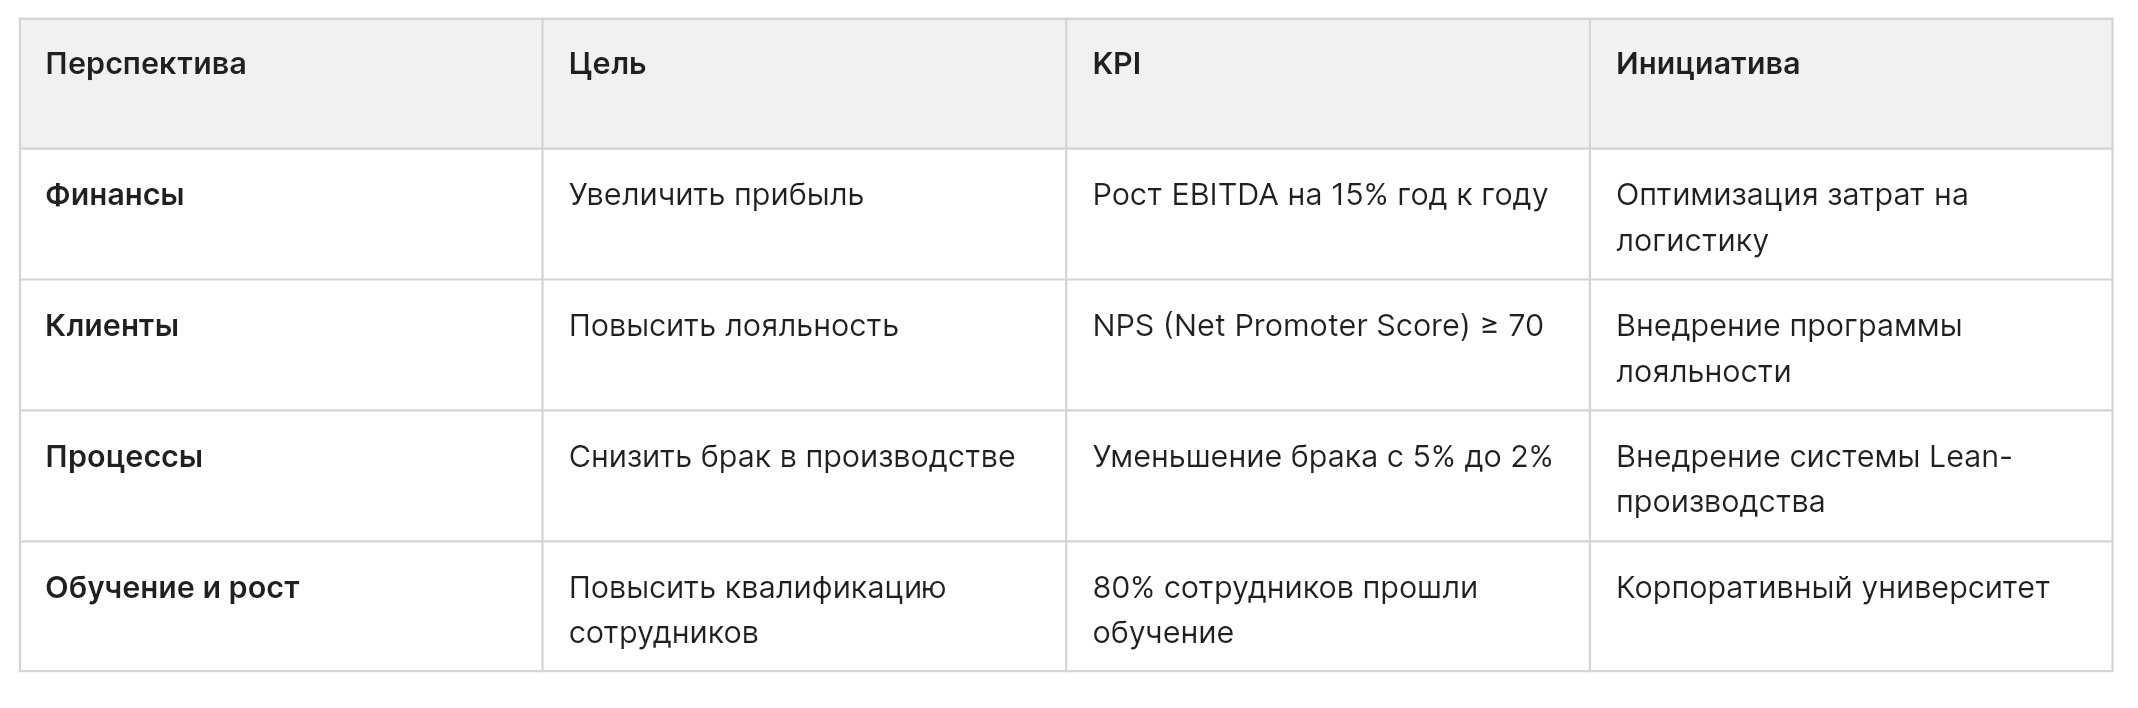Click the Рост EBITDA на 15% cell

coord(1328,214)
